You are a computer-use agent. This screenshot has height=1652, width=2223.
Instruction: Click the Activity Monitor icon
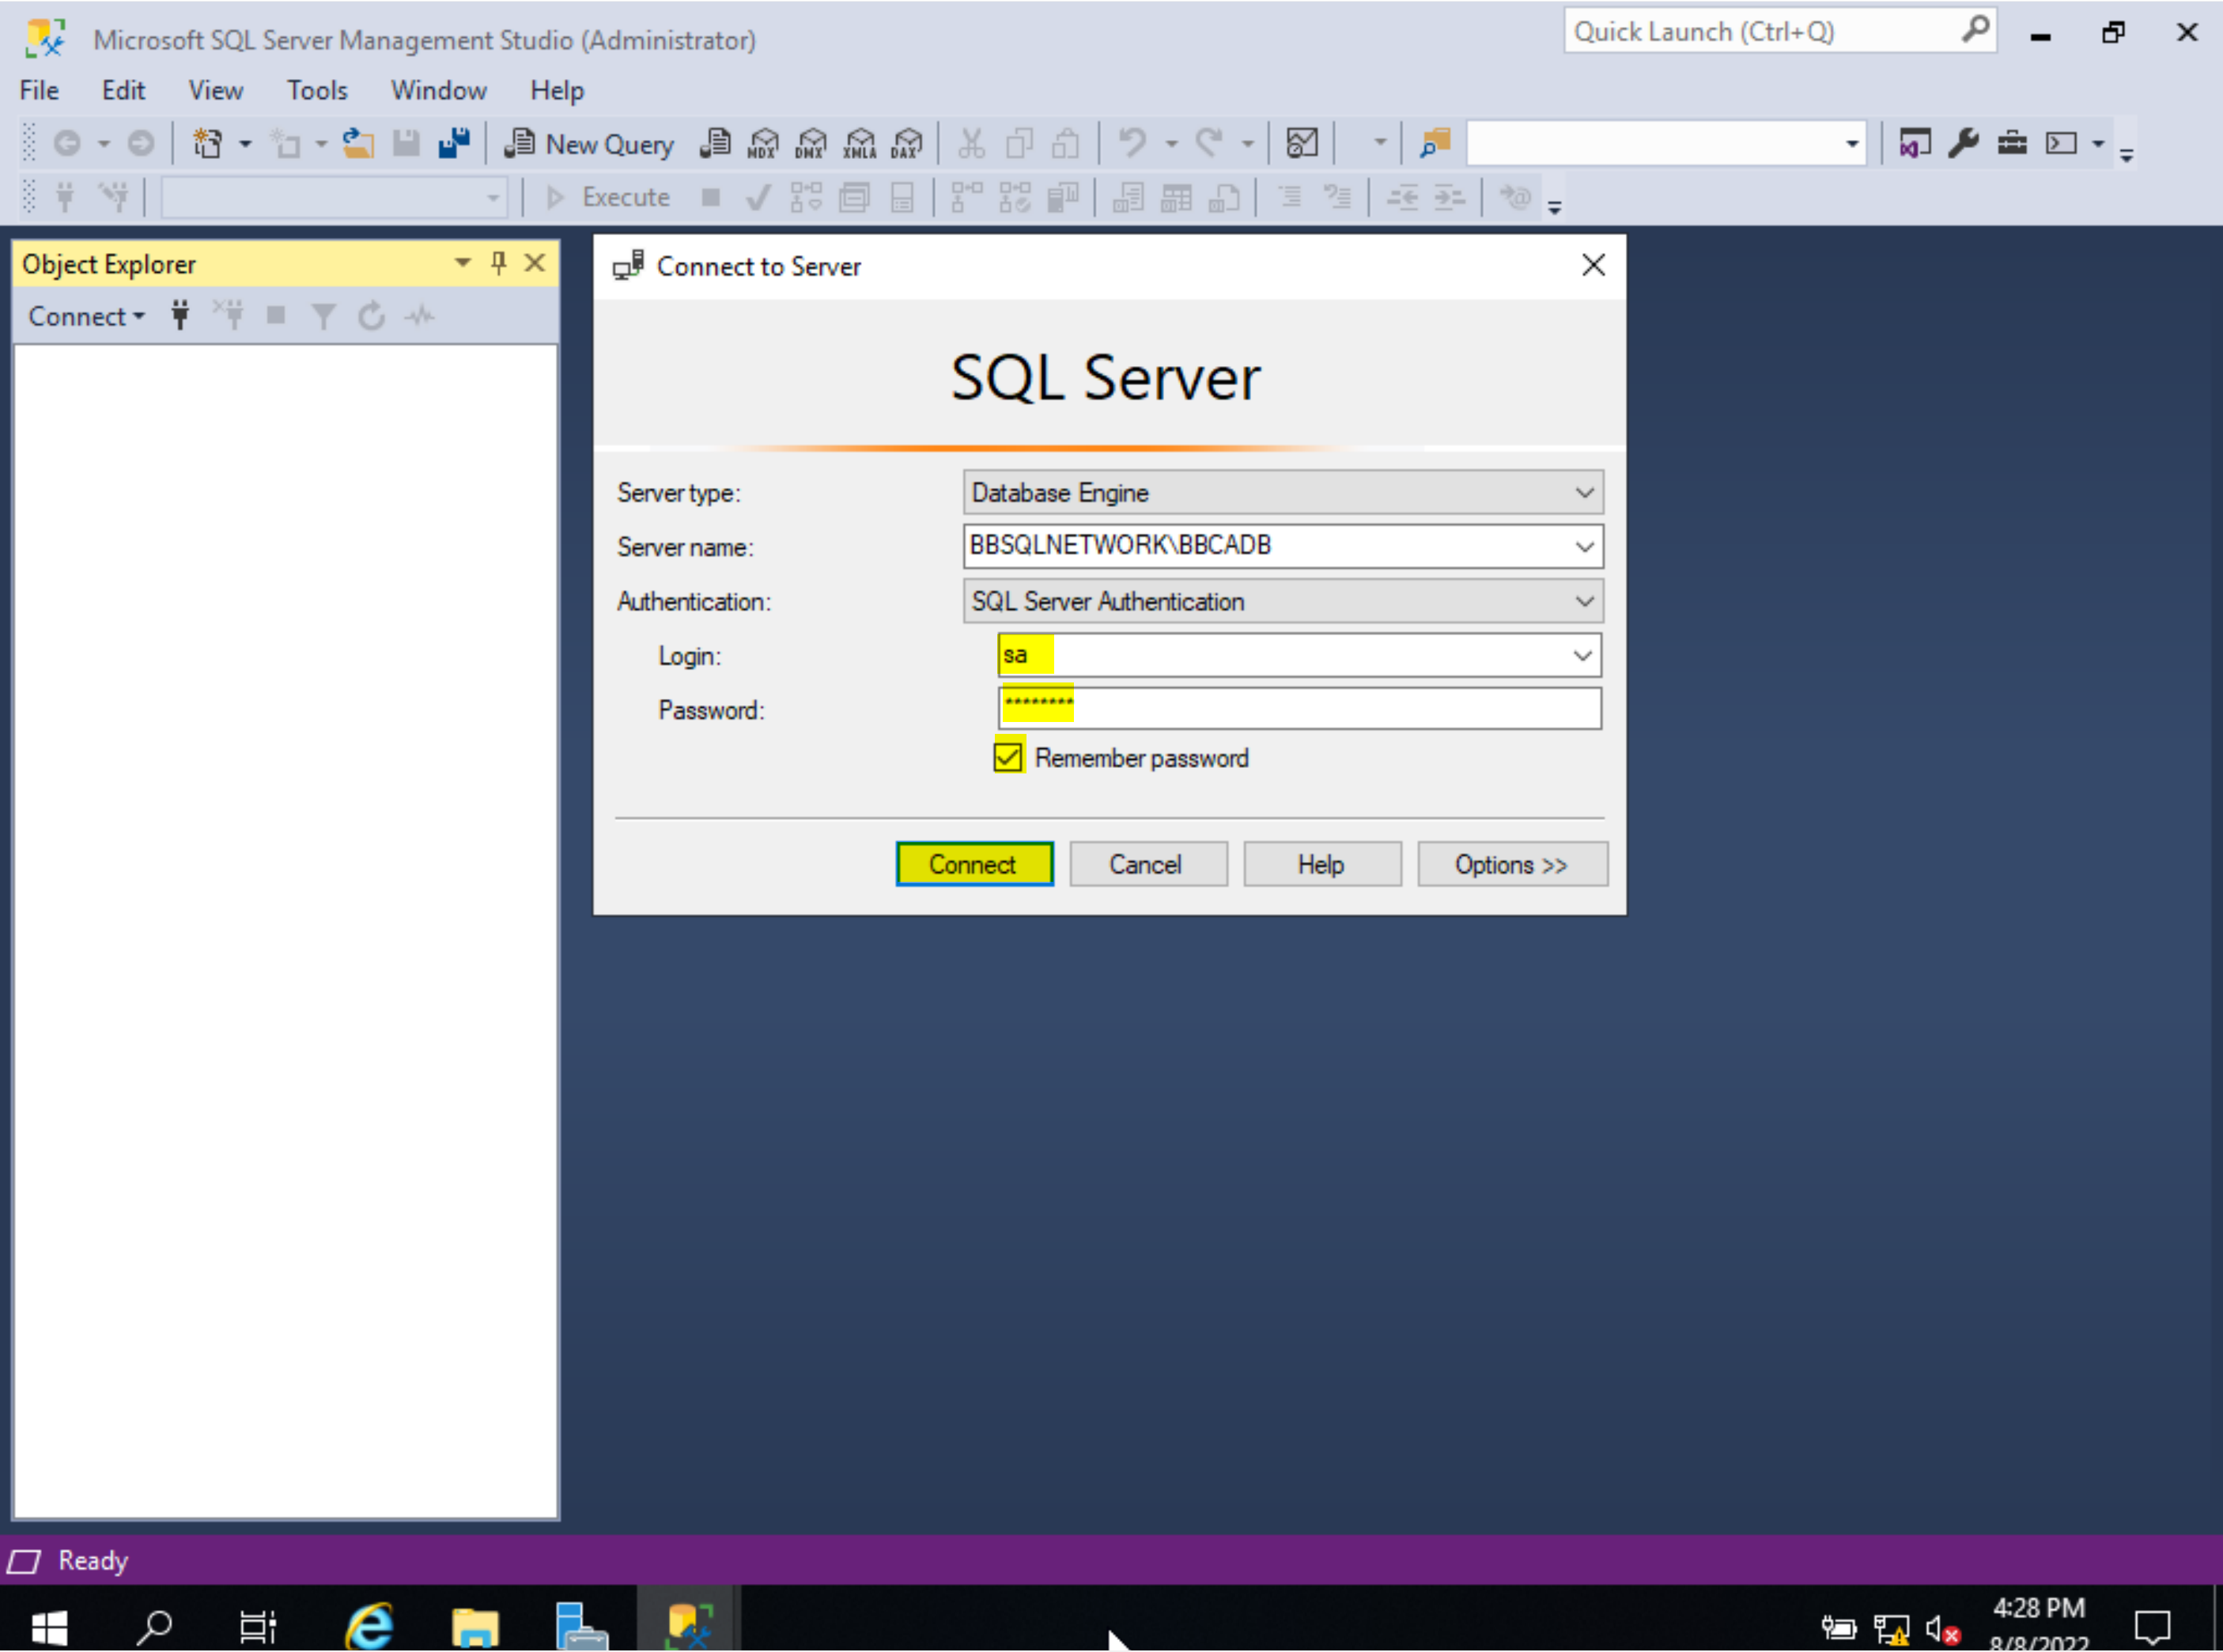click(x=1302, y=143)
